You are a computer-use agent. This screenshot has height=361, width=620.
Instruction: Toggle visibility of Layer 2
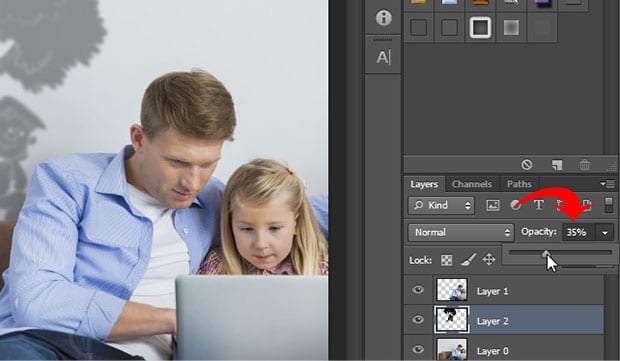418,319
